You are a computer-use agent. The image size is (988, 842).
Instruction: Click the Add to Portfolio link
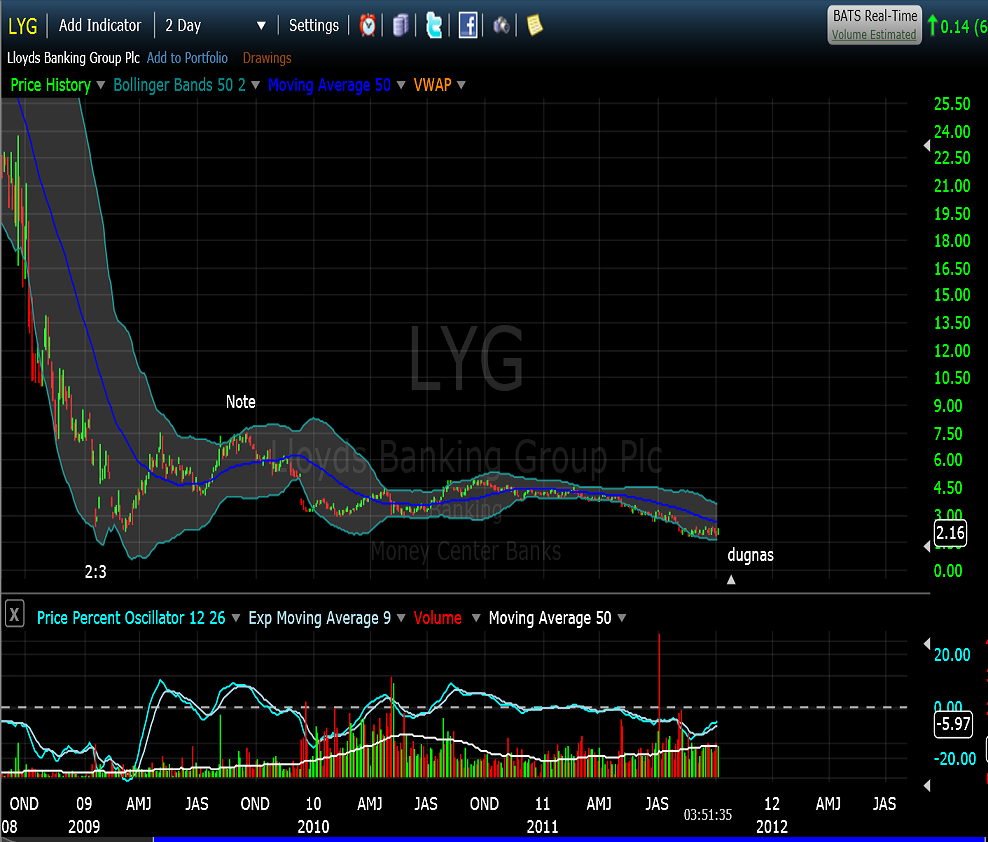pyautogui.click(x=187, y=58)
